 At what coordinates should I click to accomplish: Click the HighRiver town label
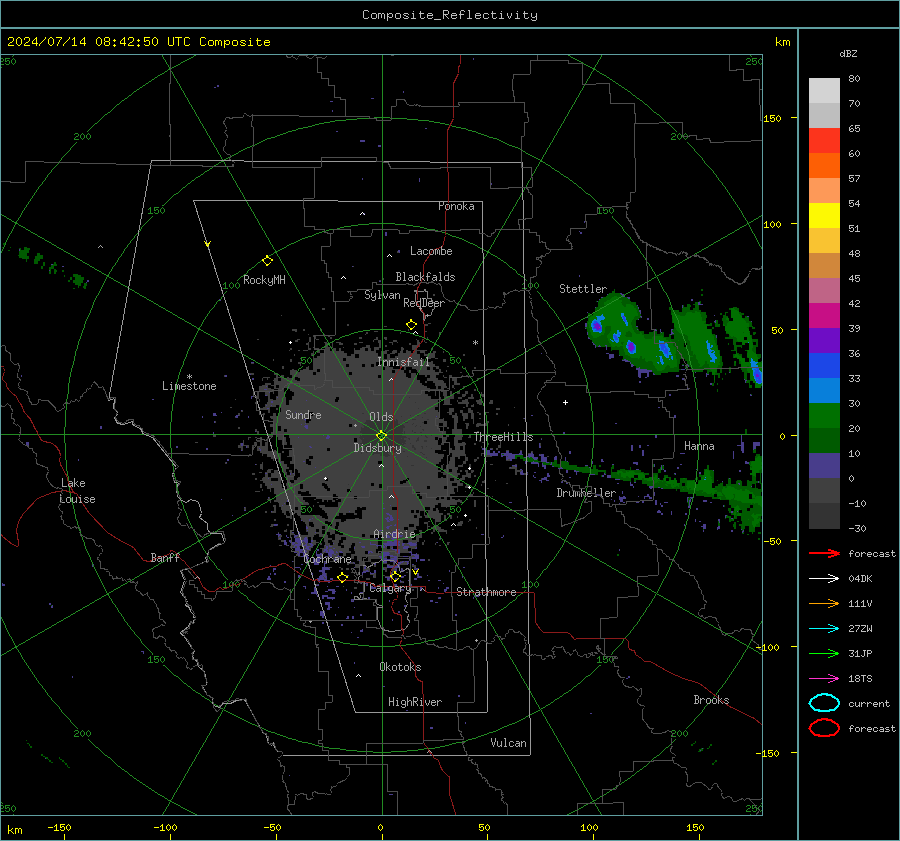[x=415, y=702]
